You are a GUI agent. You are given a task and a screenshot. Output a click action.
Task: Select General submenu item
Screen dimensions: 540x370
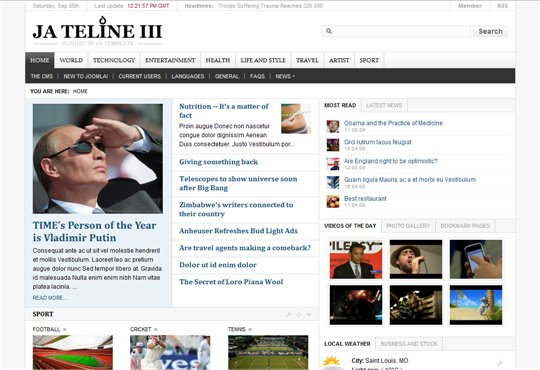227,76
